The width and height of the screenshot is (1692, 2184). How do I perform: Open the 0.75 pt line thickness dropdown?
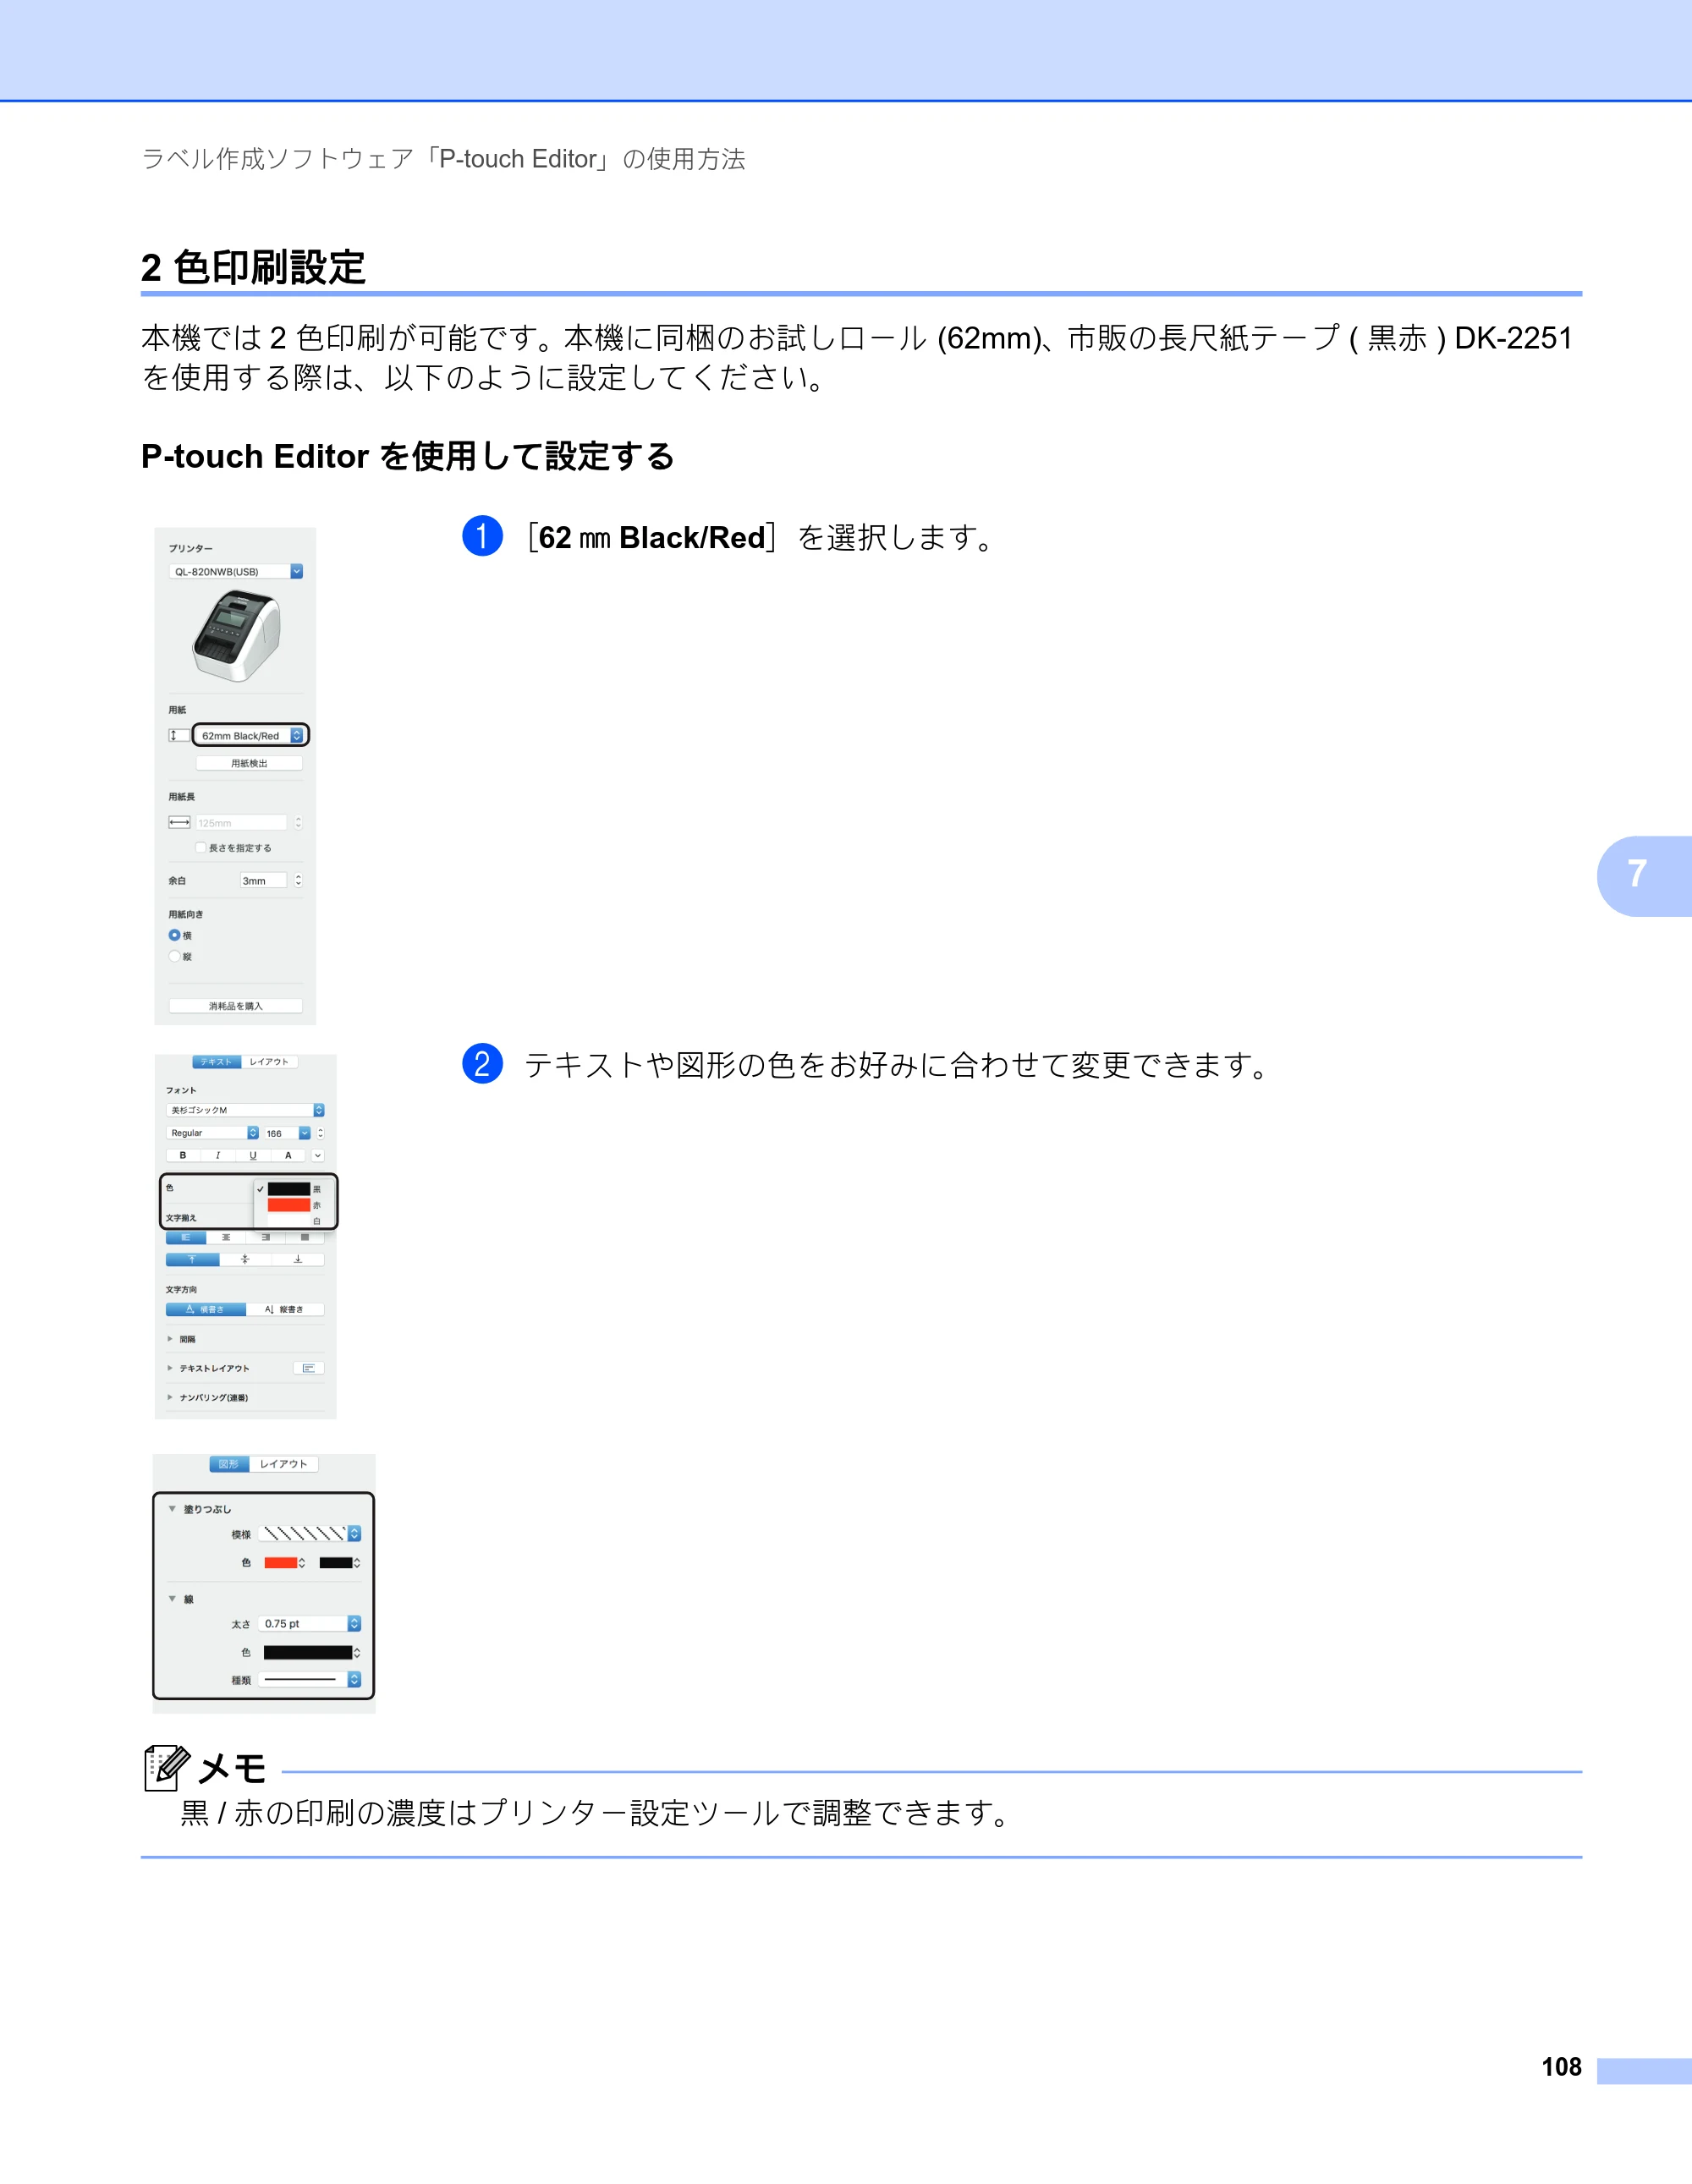point(310,1624)
